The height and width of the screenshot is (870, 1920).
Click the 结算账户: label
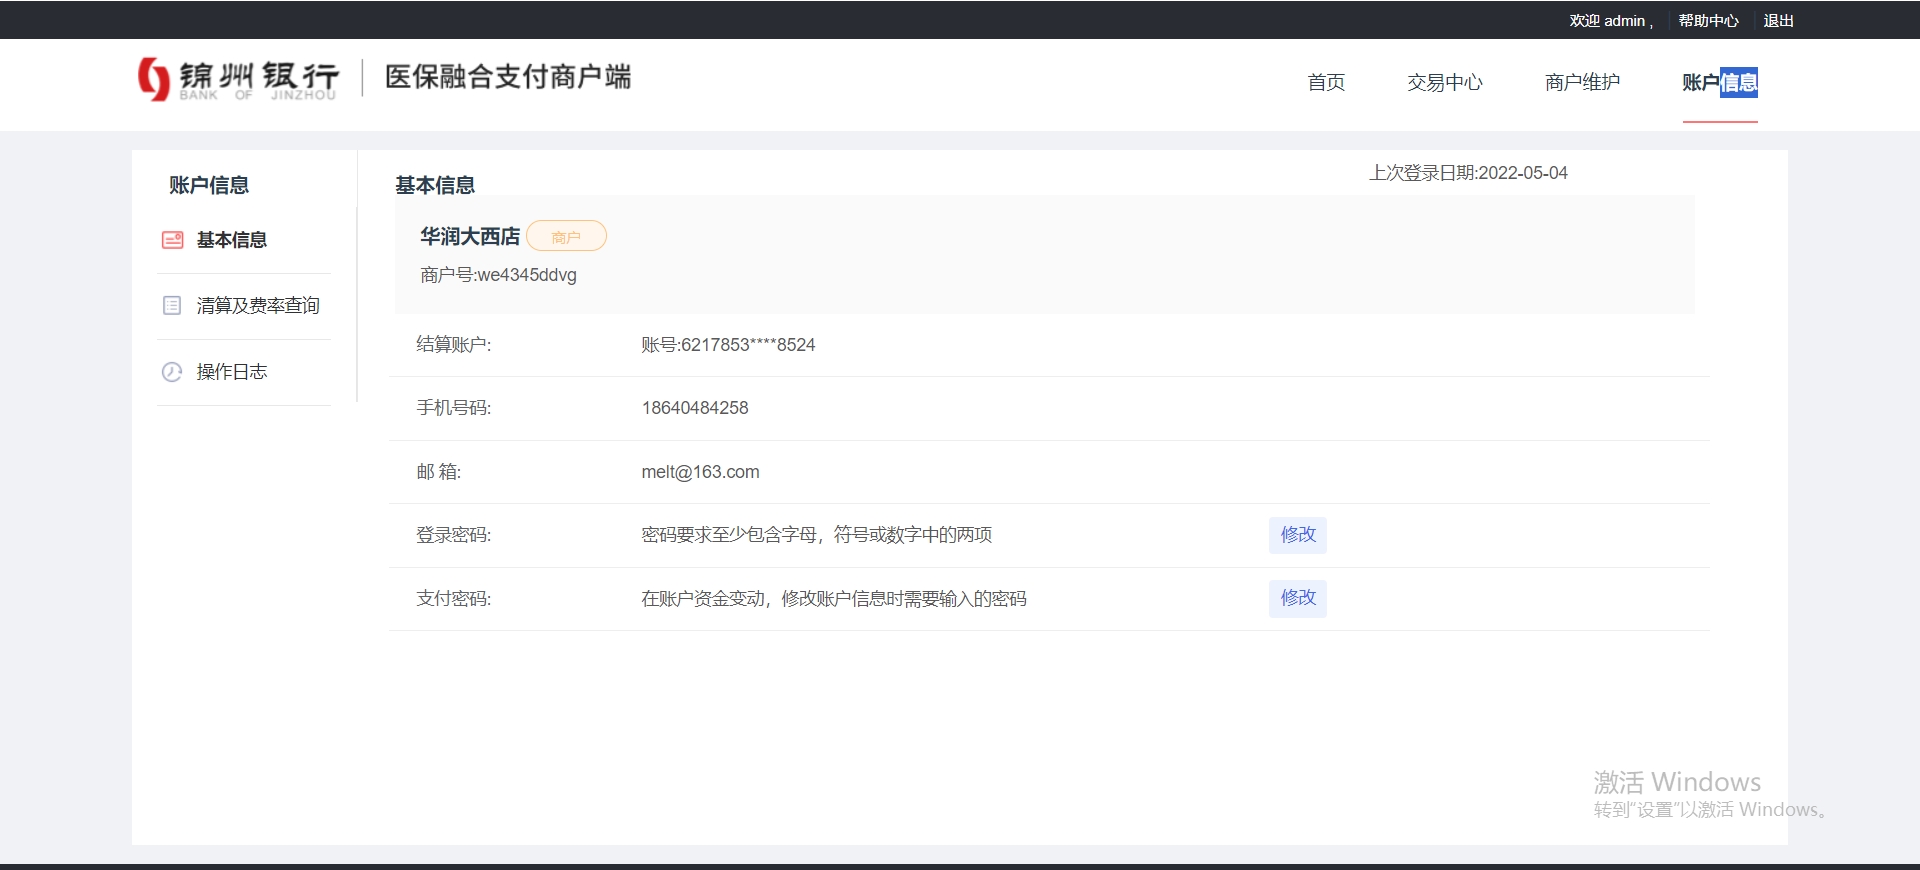pos(454,345)
